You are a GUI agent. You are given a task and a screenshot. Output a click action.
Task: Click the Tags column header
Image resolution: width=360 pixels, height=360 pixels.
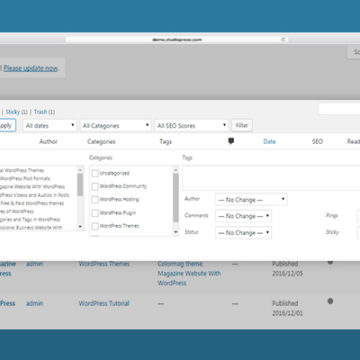[165, 142]
